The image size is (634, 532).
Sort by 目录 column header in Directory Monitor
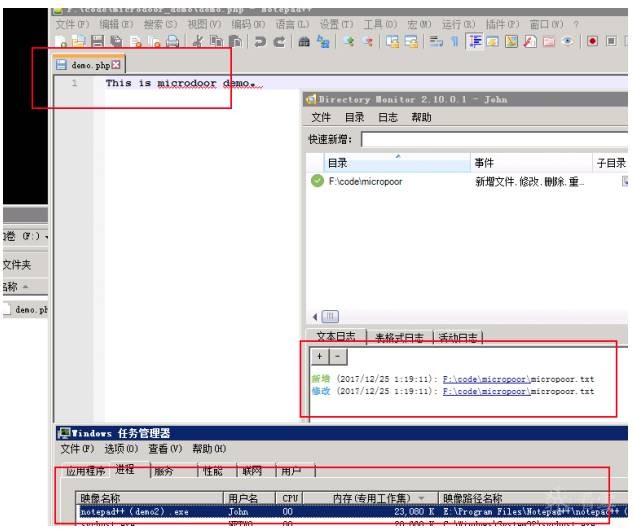pos(338,162)
